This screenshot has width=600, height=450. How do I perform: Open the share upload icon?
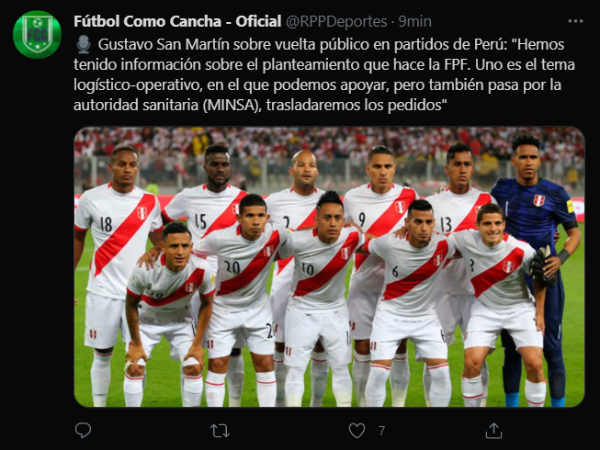494,430
